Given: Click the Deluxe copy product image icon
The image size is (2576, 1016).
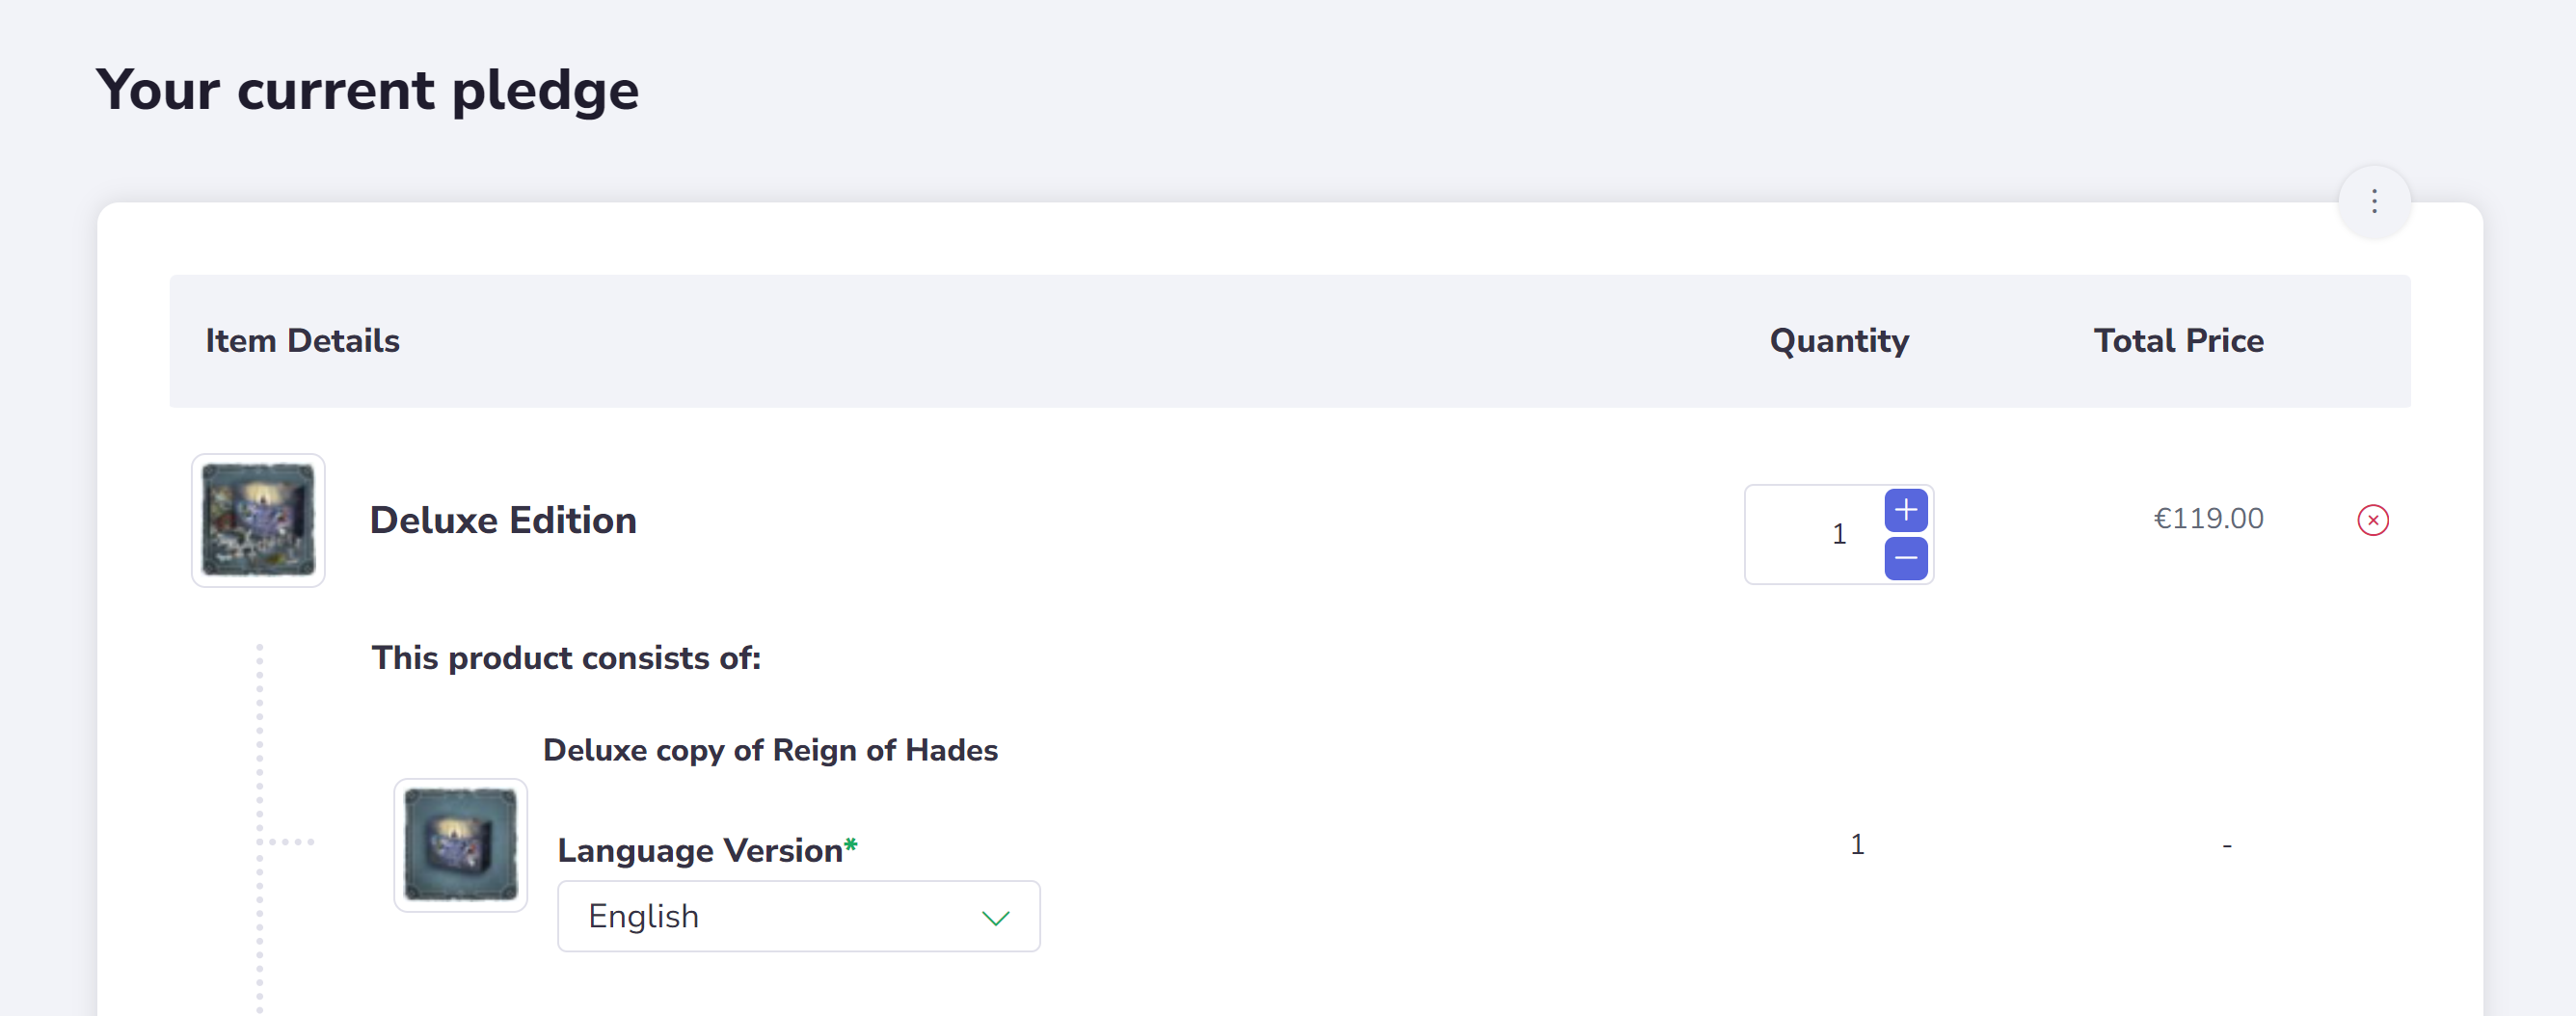Looking at the screenshot, I should [461, 845].
